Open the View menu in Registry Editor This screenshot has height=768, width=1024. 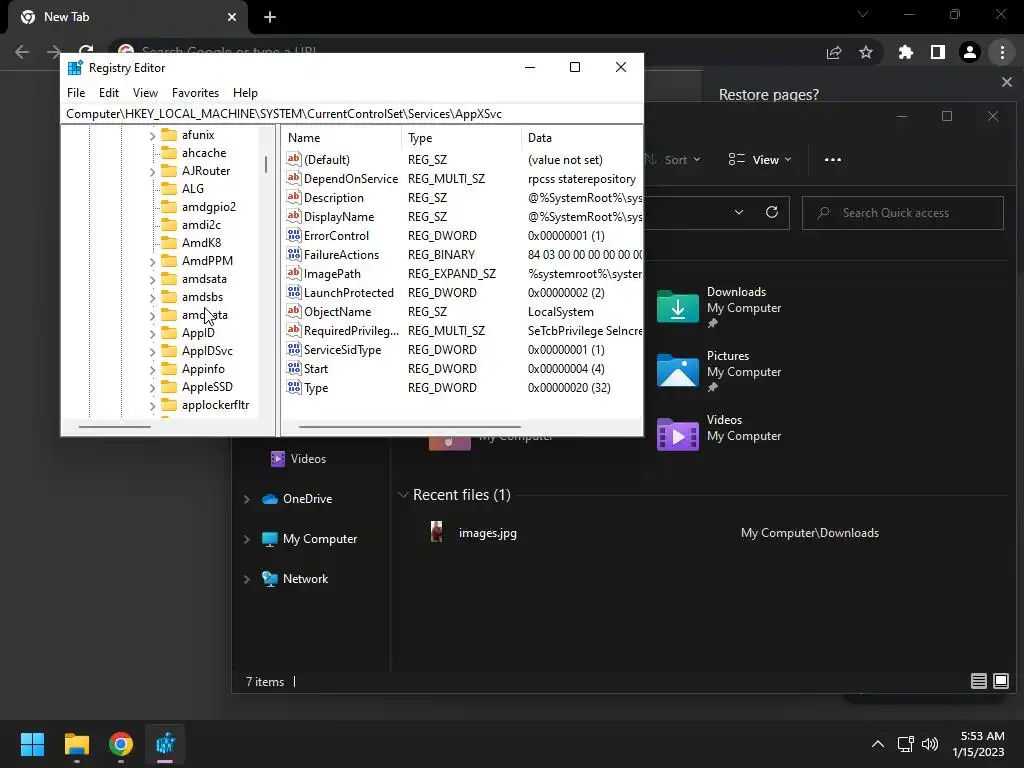pos(145,93)
